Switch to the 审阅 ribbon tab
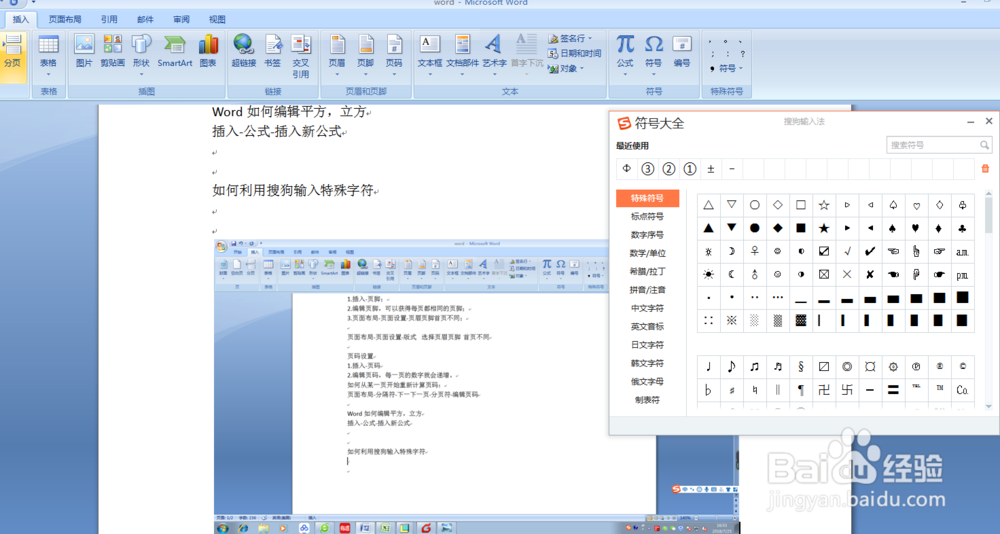Image resolution: width=1000 pixels, height=534 pixels. [x=181, y=19]
